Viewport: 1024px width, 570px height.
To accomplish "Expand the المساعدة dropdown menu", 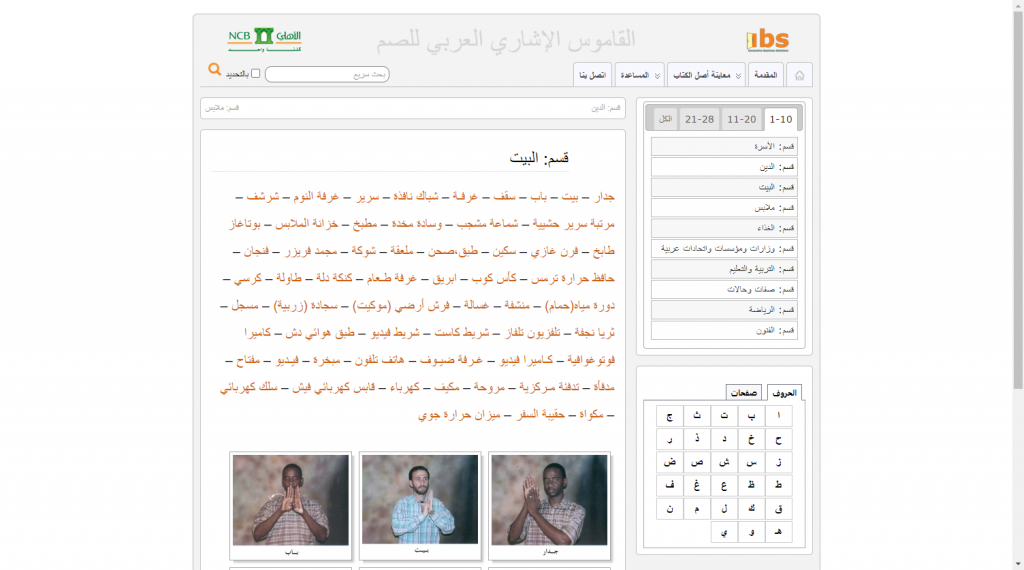I will click(640, 75).
